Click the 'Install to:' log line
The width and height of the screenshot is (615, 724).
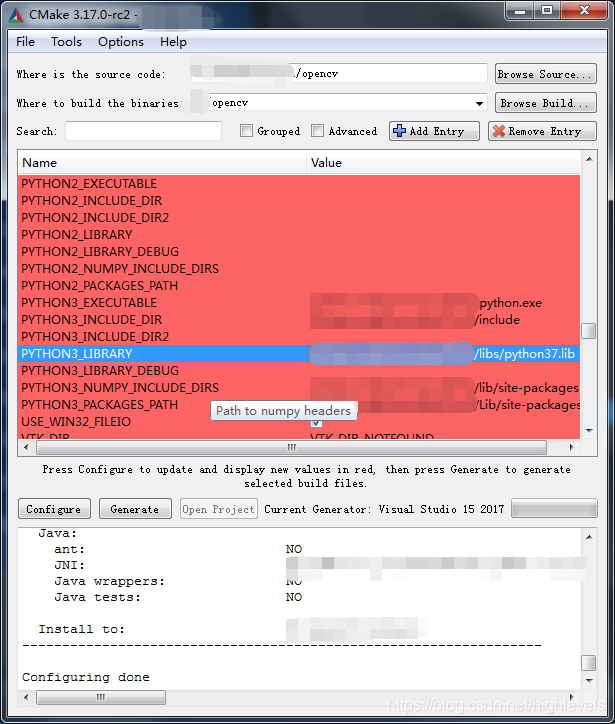coord(82,629)
